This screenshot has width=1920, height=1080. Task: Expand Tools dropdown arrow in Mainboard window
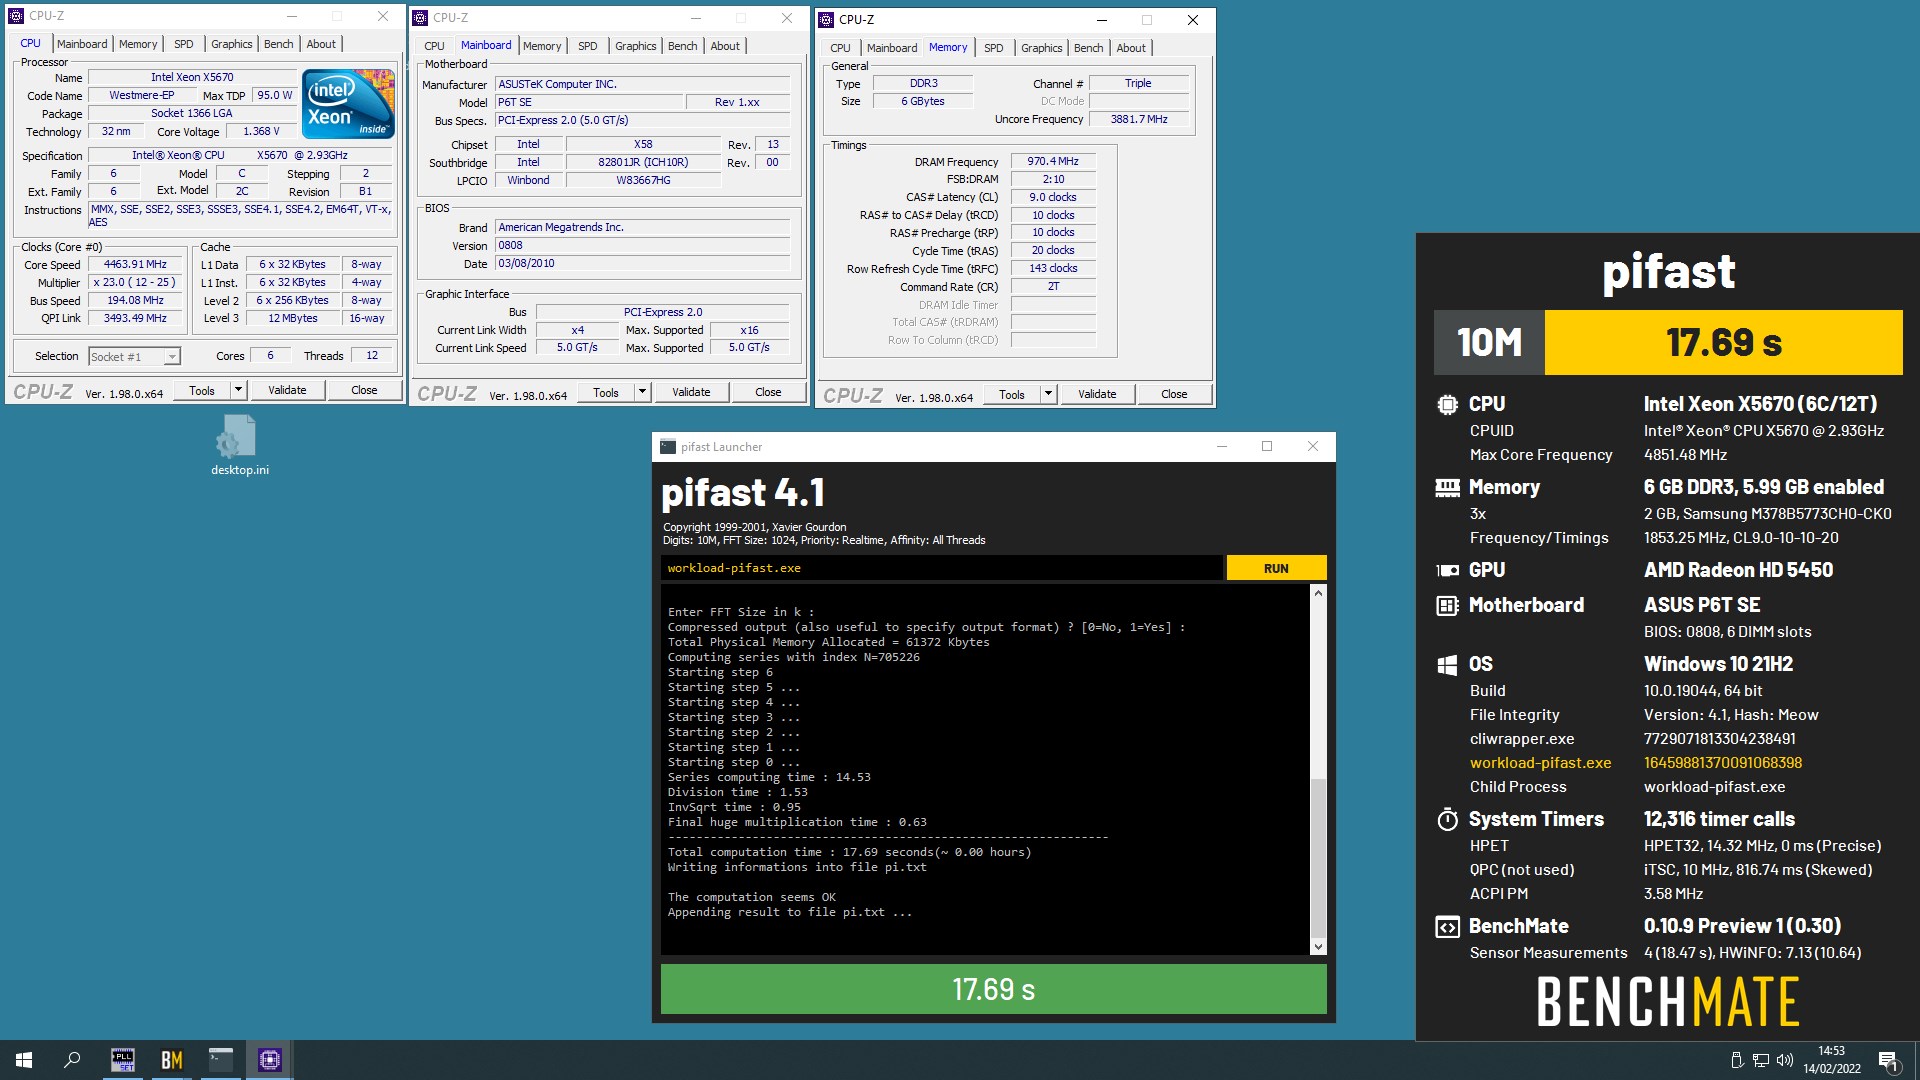click(642, 392)
